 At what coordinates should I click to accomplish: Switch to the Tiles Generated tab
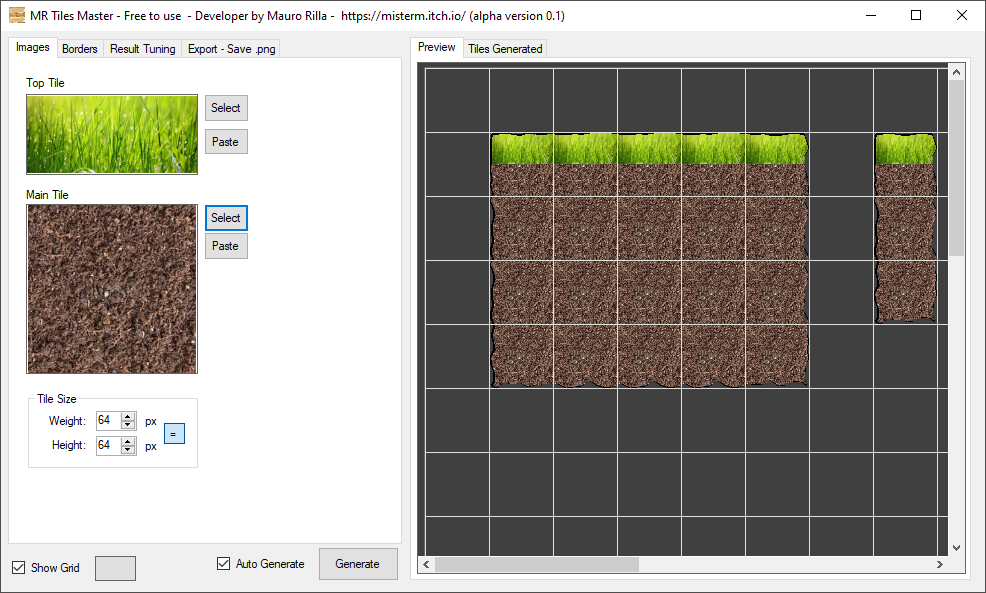[x=505, y=48]
